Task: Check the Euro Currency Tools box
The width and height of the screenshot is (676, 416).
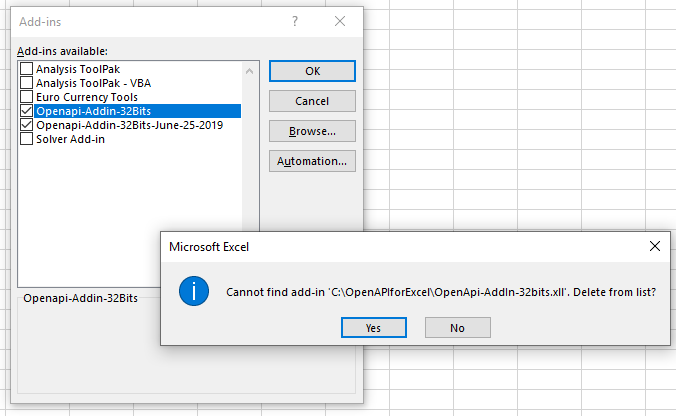Action: [27, 97]
